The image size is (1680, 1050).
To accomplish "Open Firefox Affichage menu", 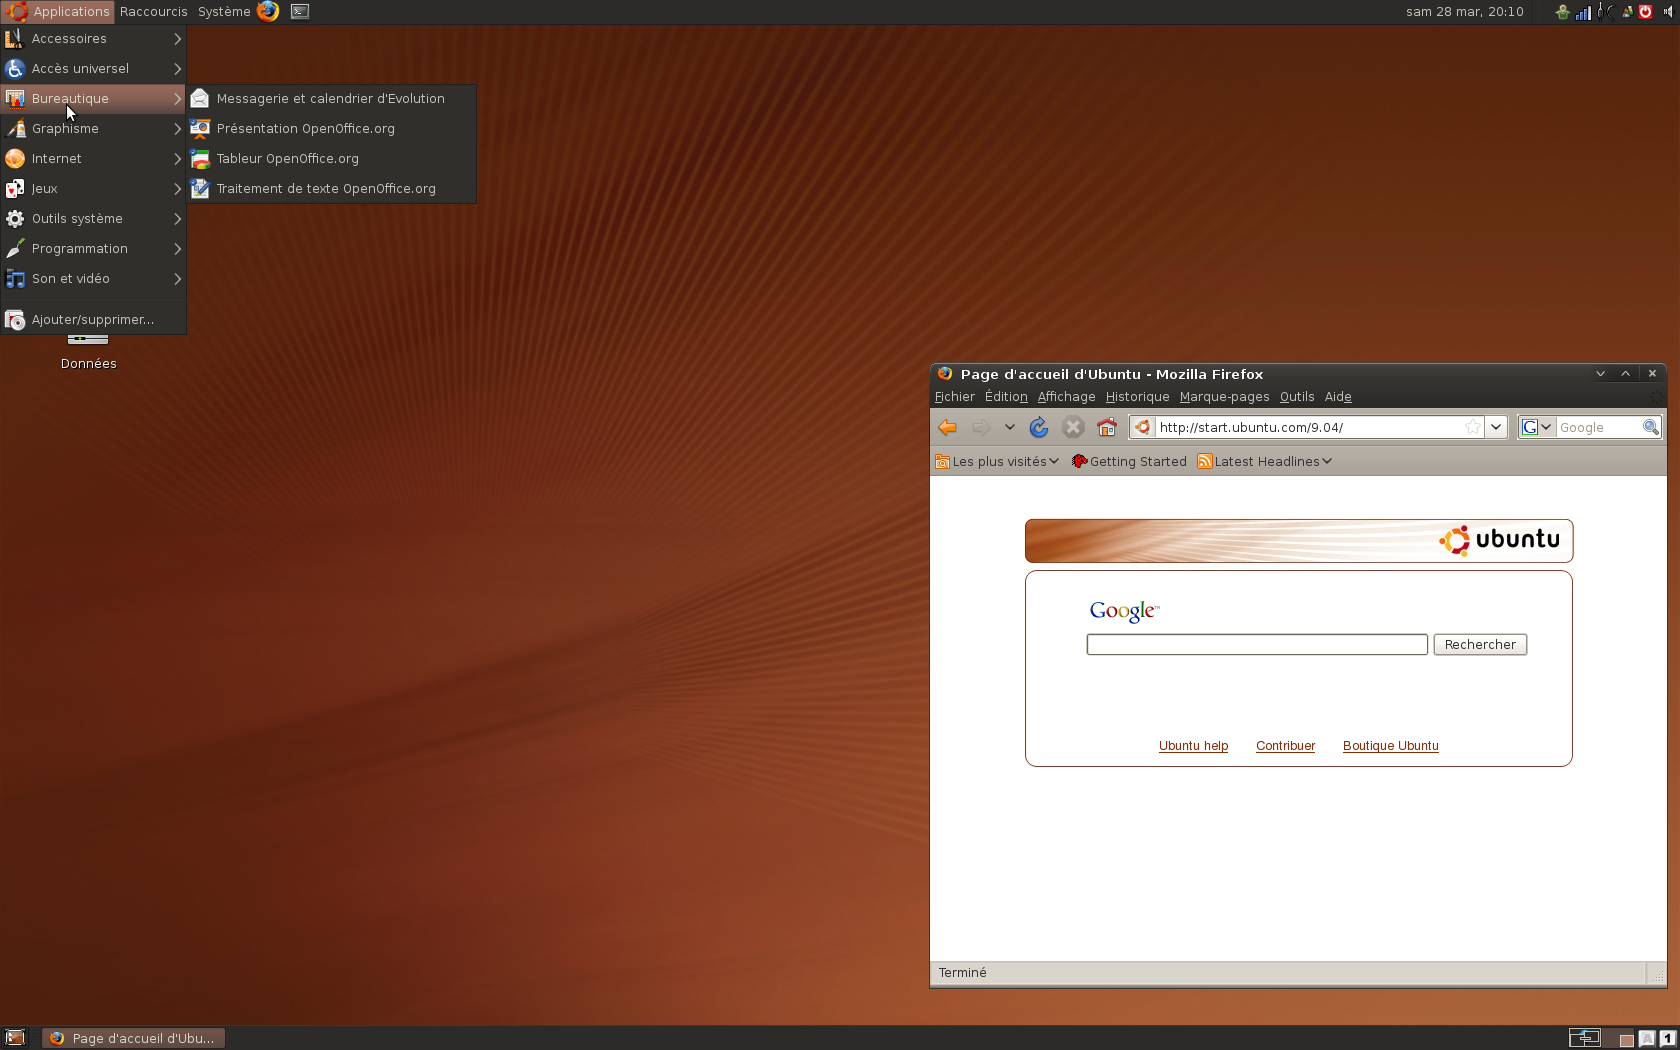I will click(1066, 397).
